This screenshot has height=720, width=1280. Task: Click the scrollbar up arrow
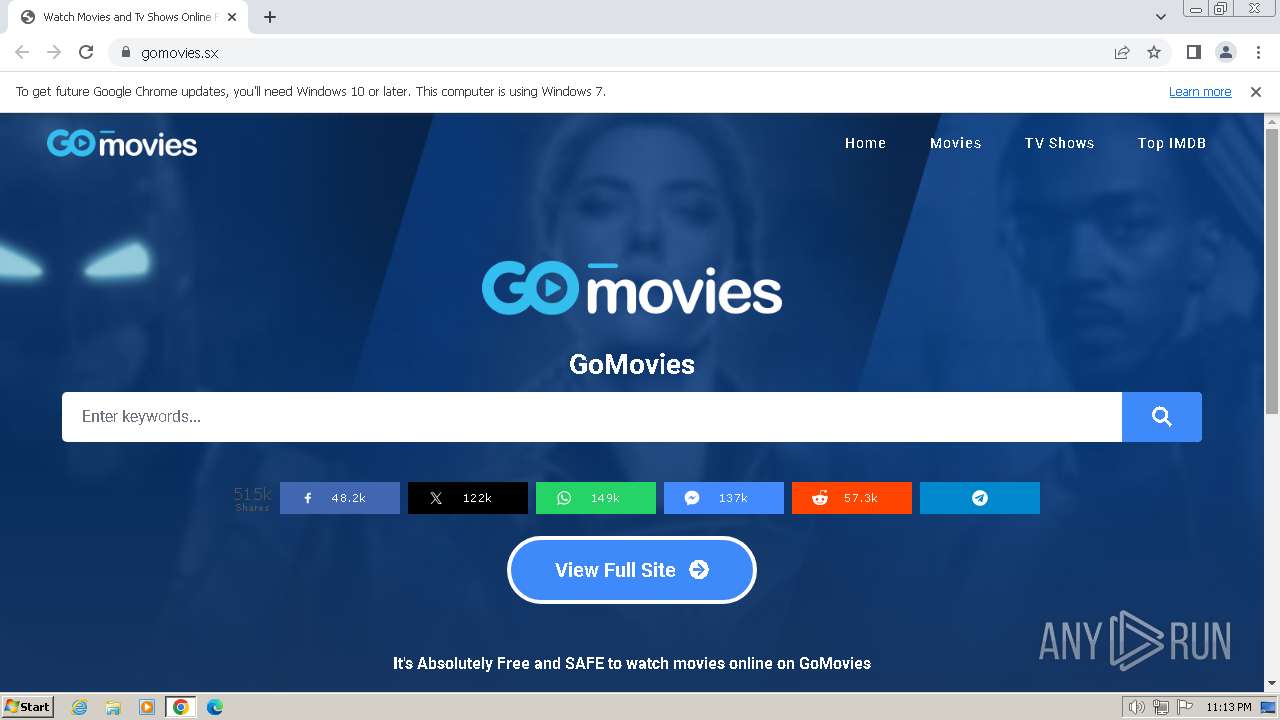point(1272,120)
